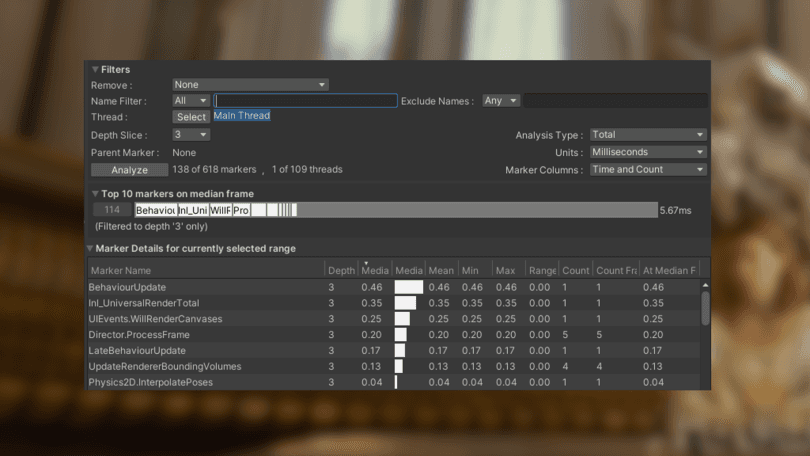Open the Name Filter All dropdown

point(191,101)
